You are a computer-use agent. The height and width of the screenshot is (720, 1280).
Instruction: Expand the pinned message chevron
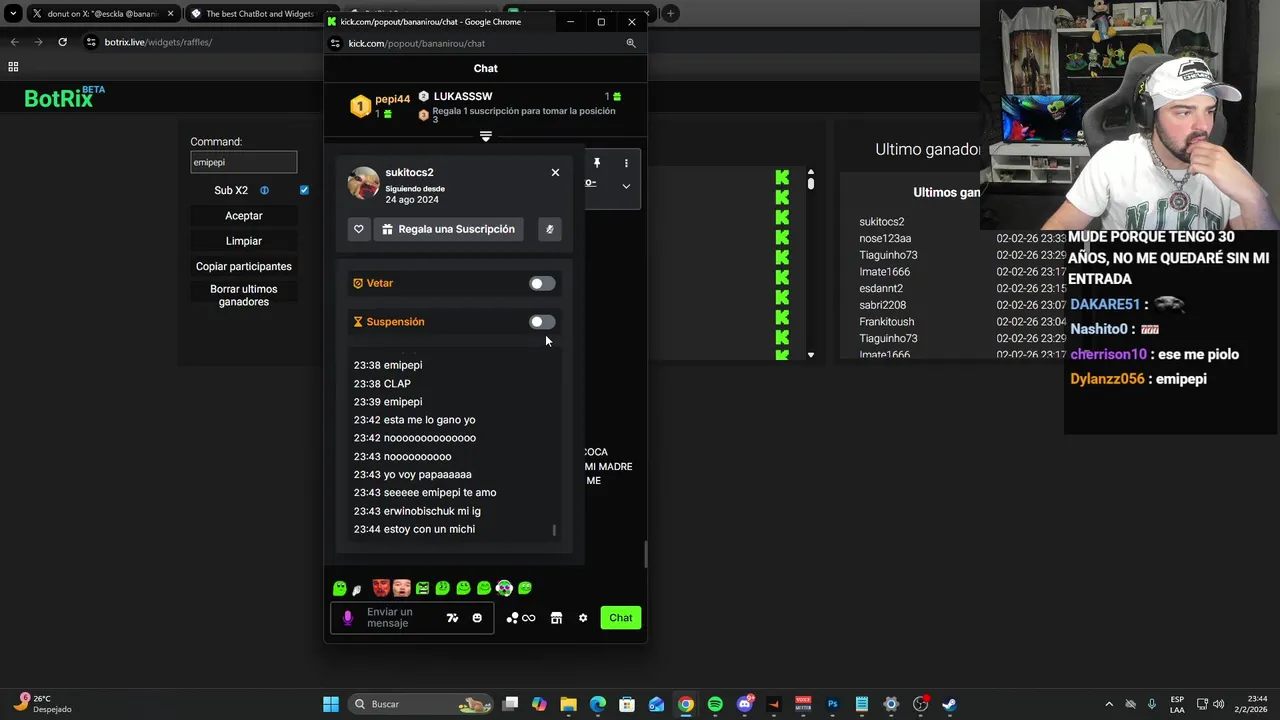626,186
